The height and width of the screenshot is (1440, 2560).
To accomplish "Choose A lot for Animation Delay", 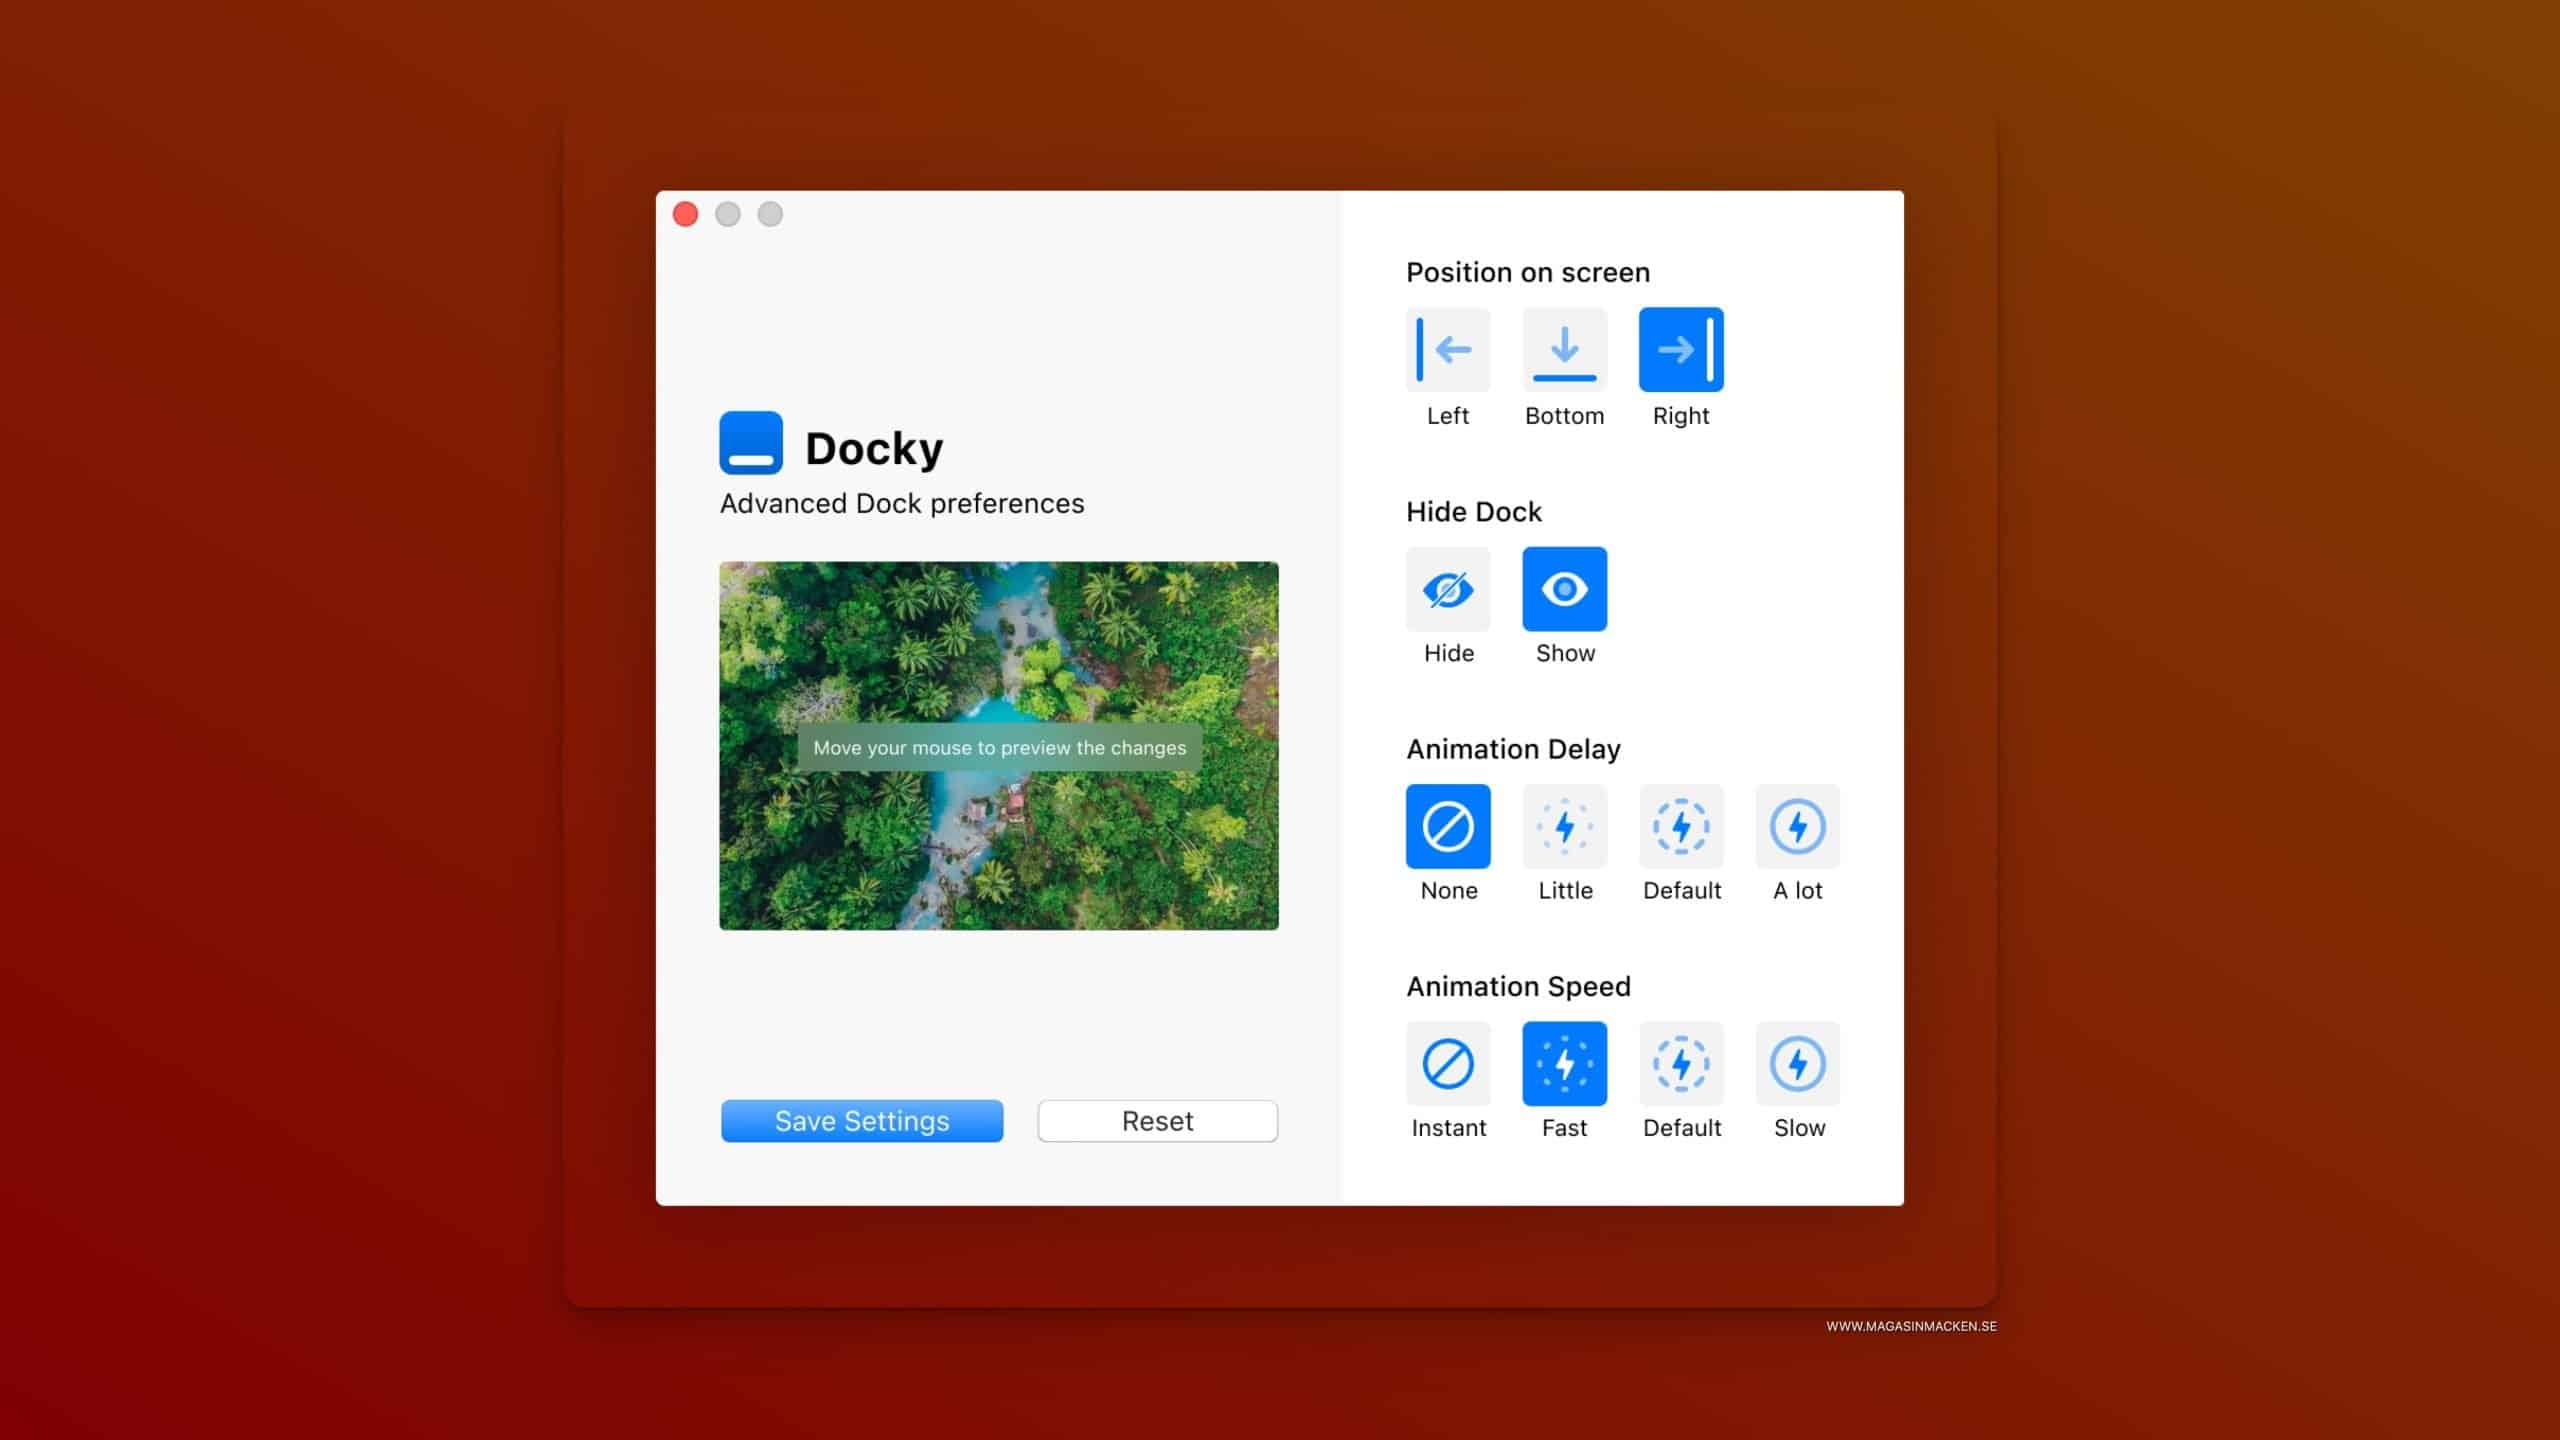I will [1797, 826].
